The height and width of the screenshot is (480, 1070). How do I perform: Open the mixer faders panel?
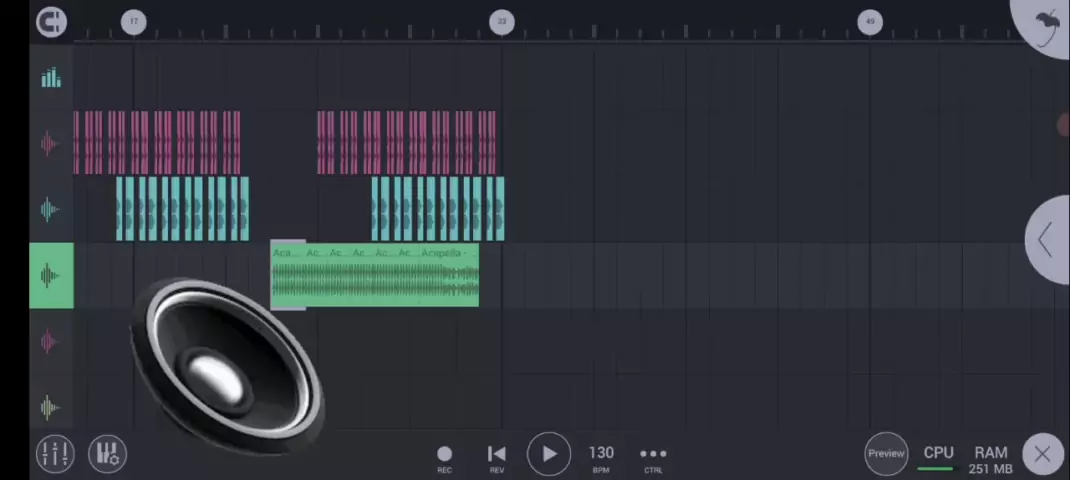pos(55,454)
